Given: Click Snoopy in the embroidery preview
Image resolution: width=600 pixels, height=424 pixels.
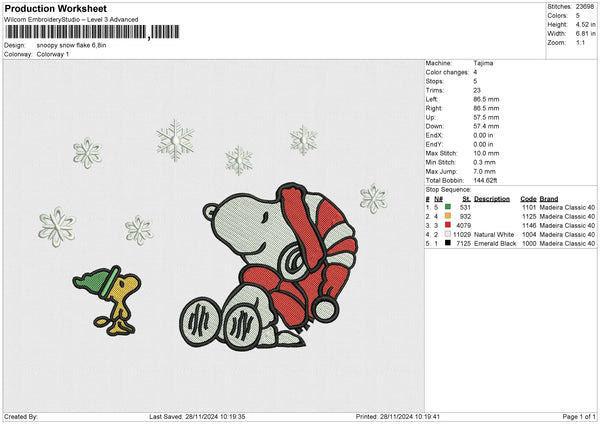Looking at the screenshot, I should coord(270,266).
